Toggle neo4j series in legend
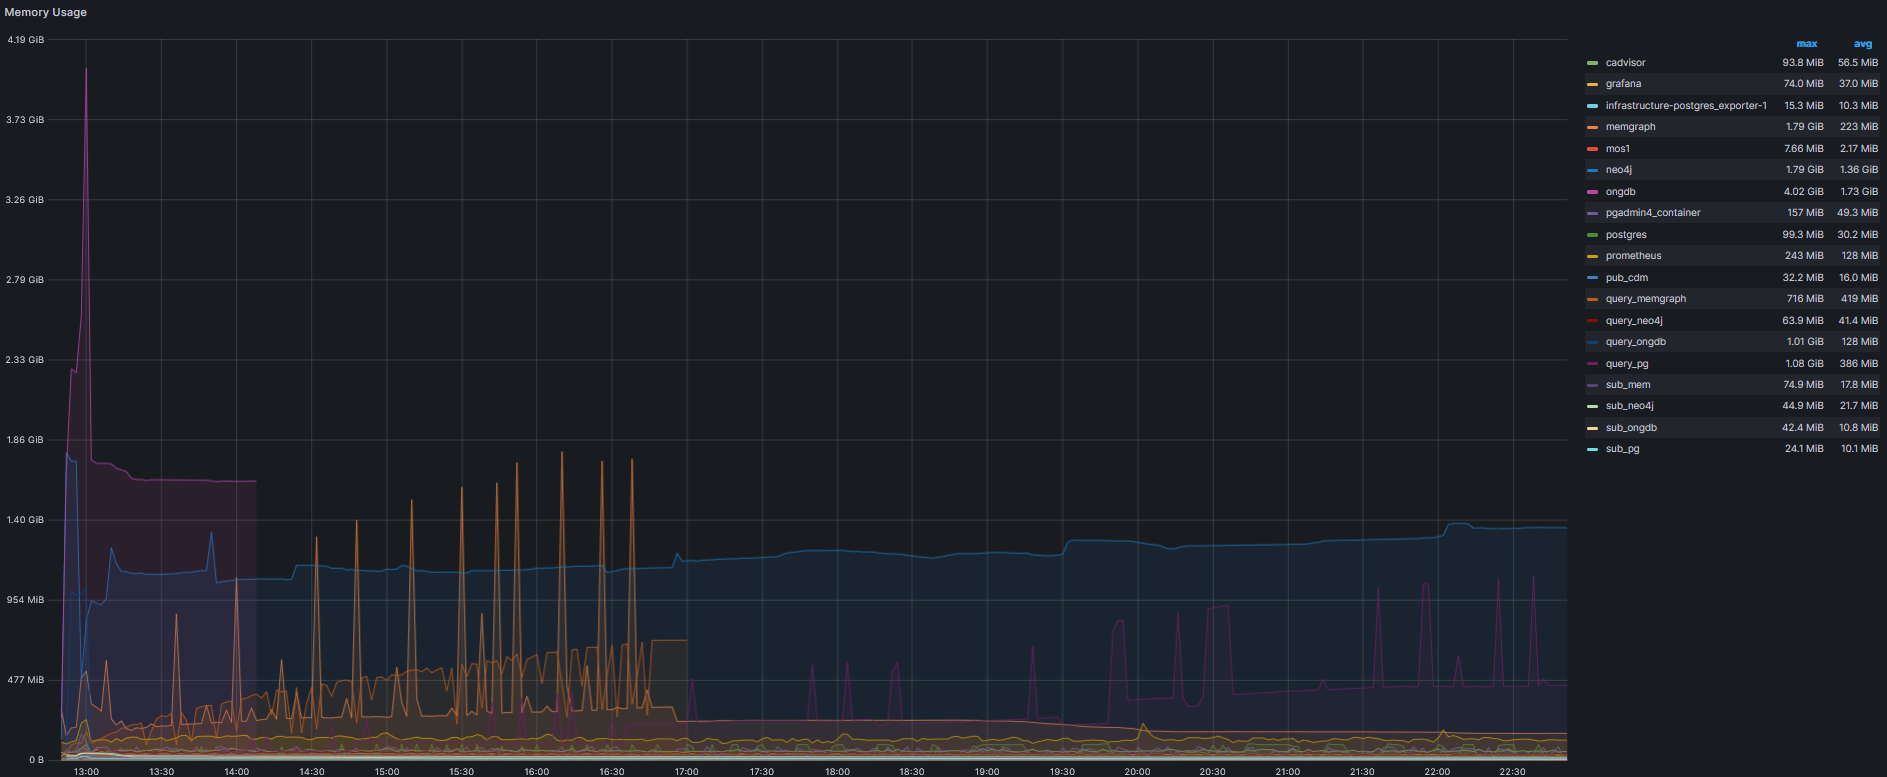This screenshot has height=777, width=1887. point(1618,170)
